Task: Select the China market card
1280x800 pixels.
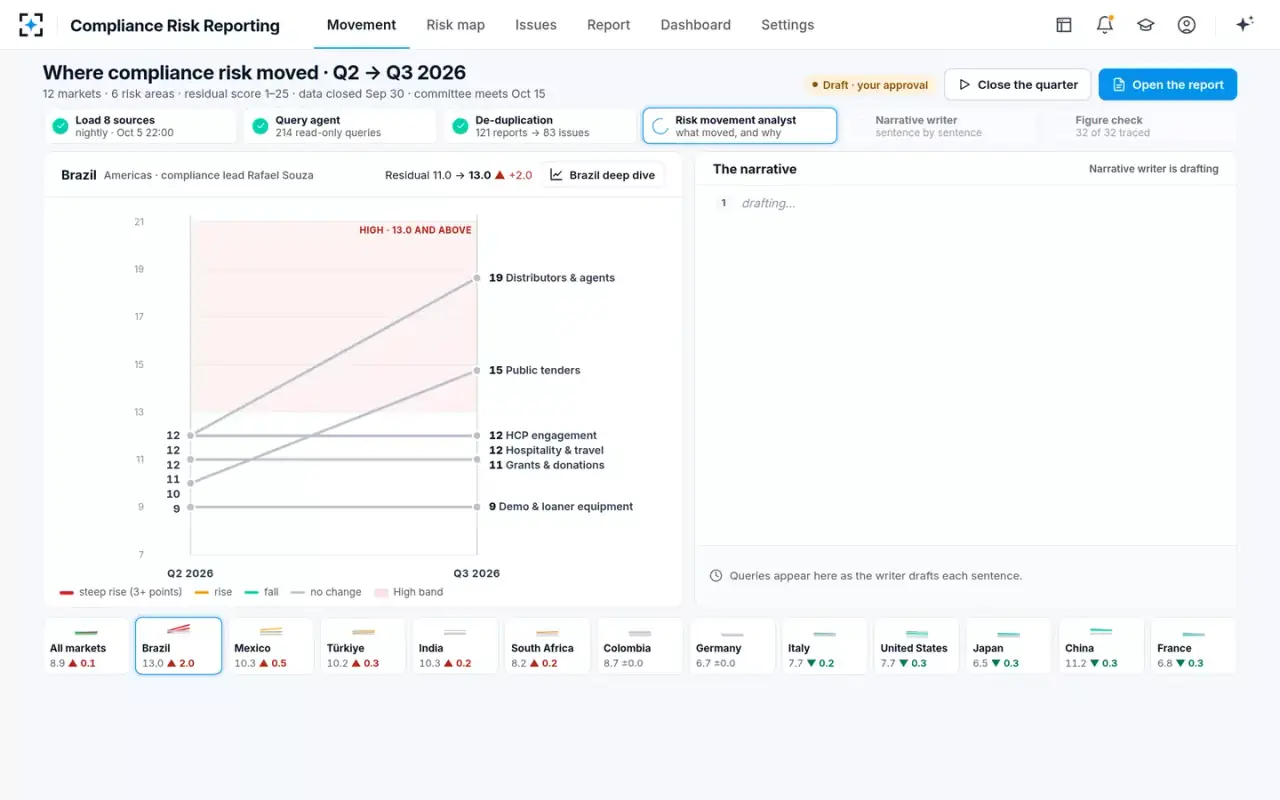Action: click(x=1101, y=646)
